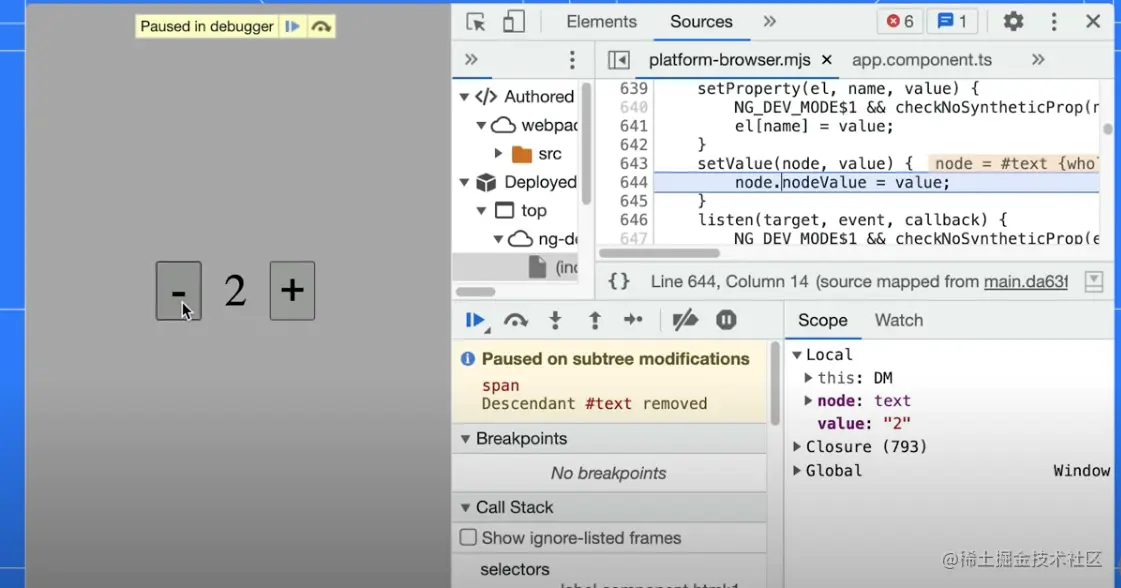The width and height of the screenshot is (1121, 588).
Task: Click the coverage icon in the status bar
Action: [1094, 282]
